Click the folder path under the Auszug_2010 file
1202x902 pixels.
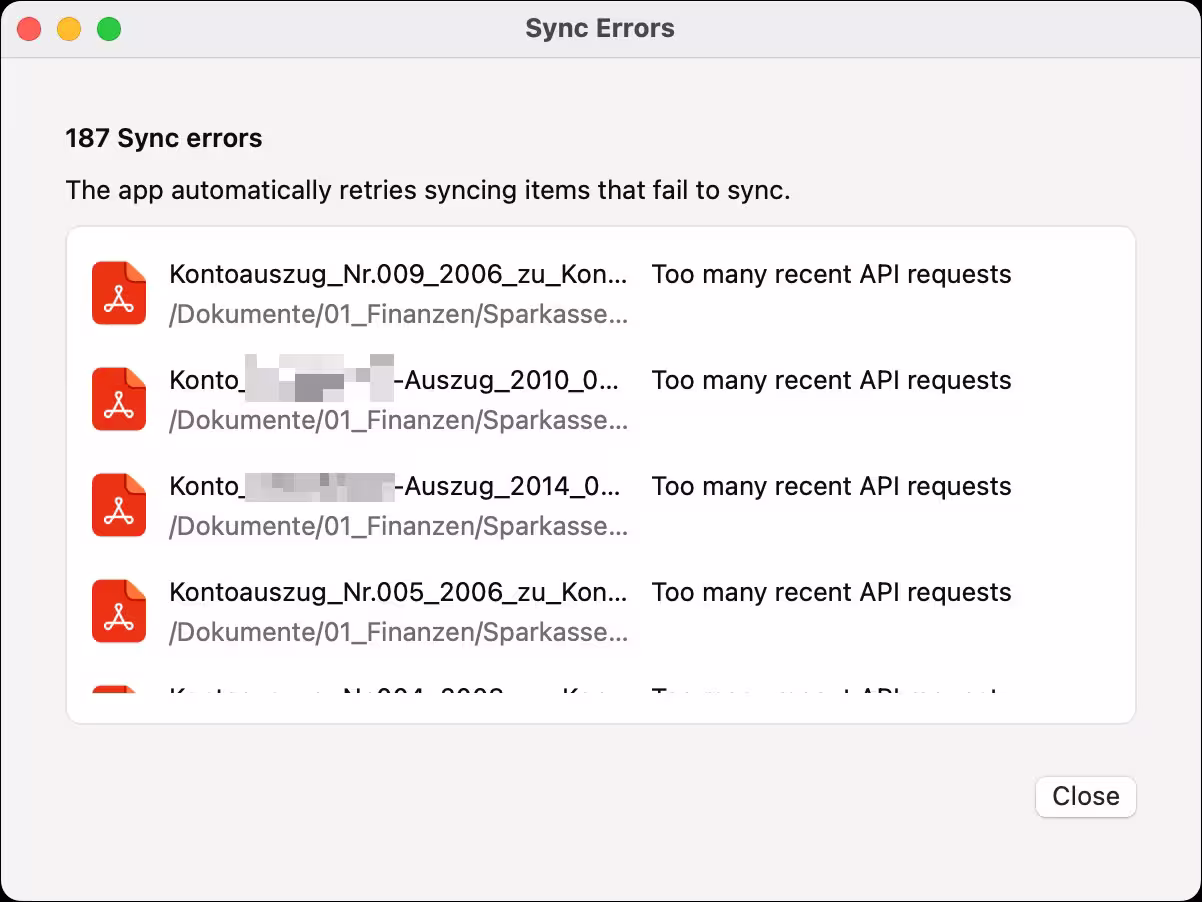point(399,421)
